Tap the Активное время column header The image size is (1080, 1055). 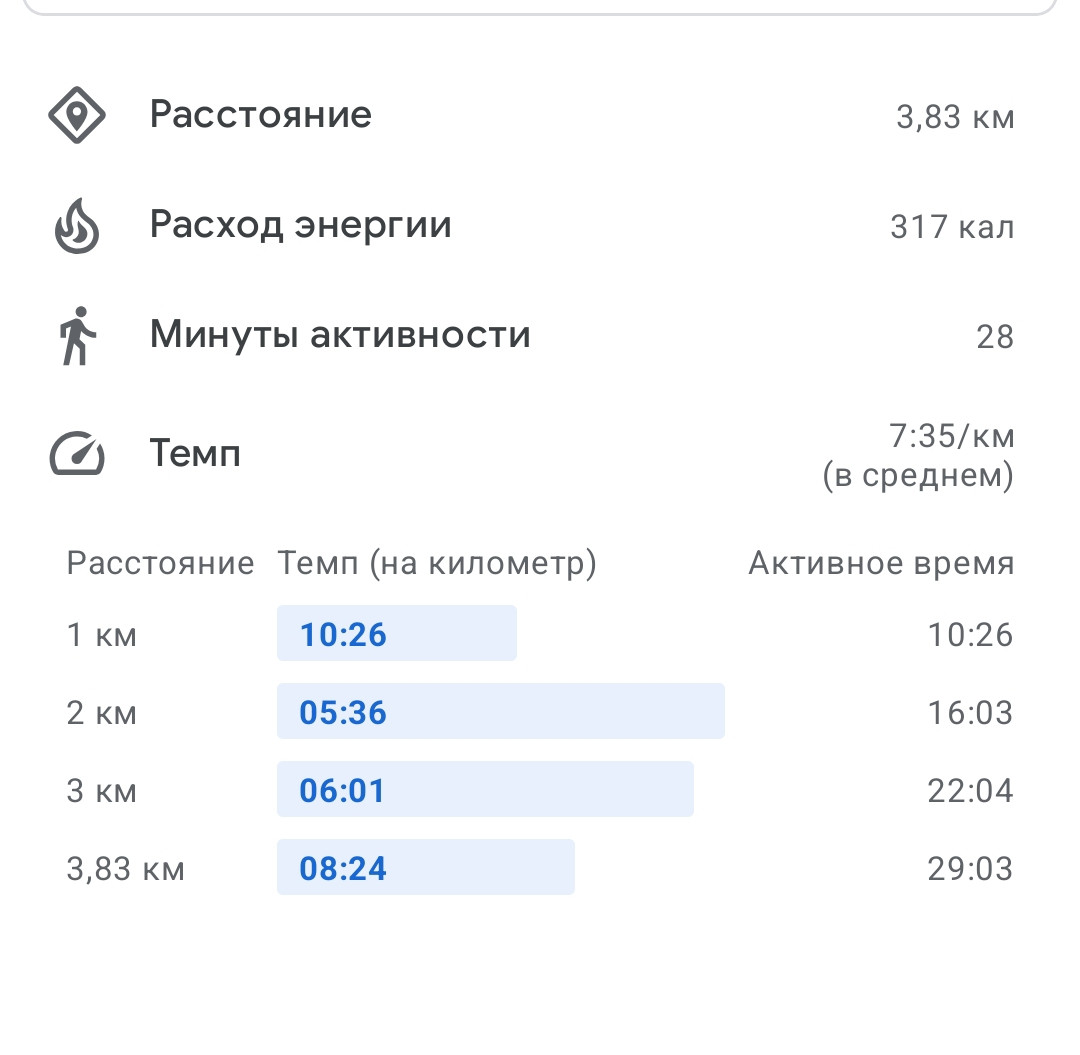point(881,563)
